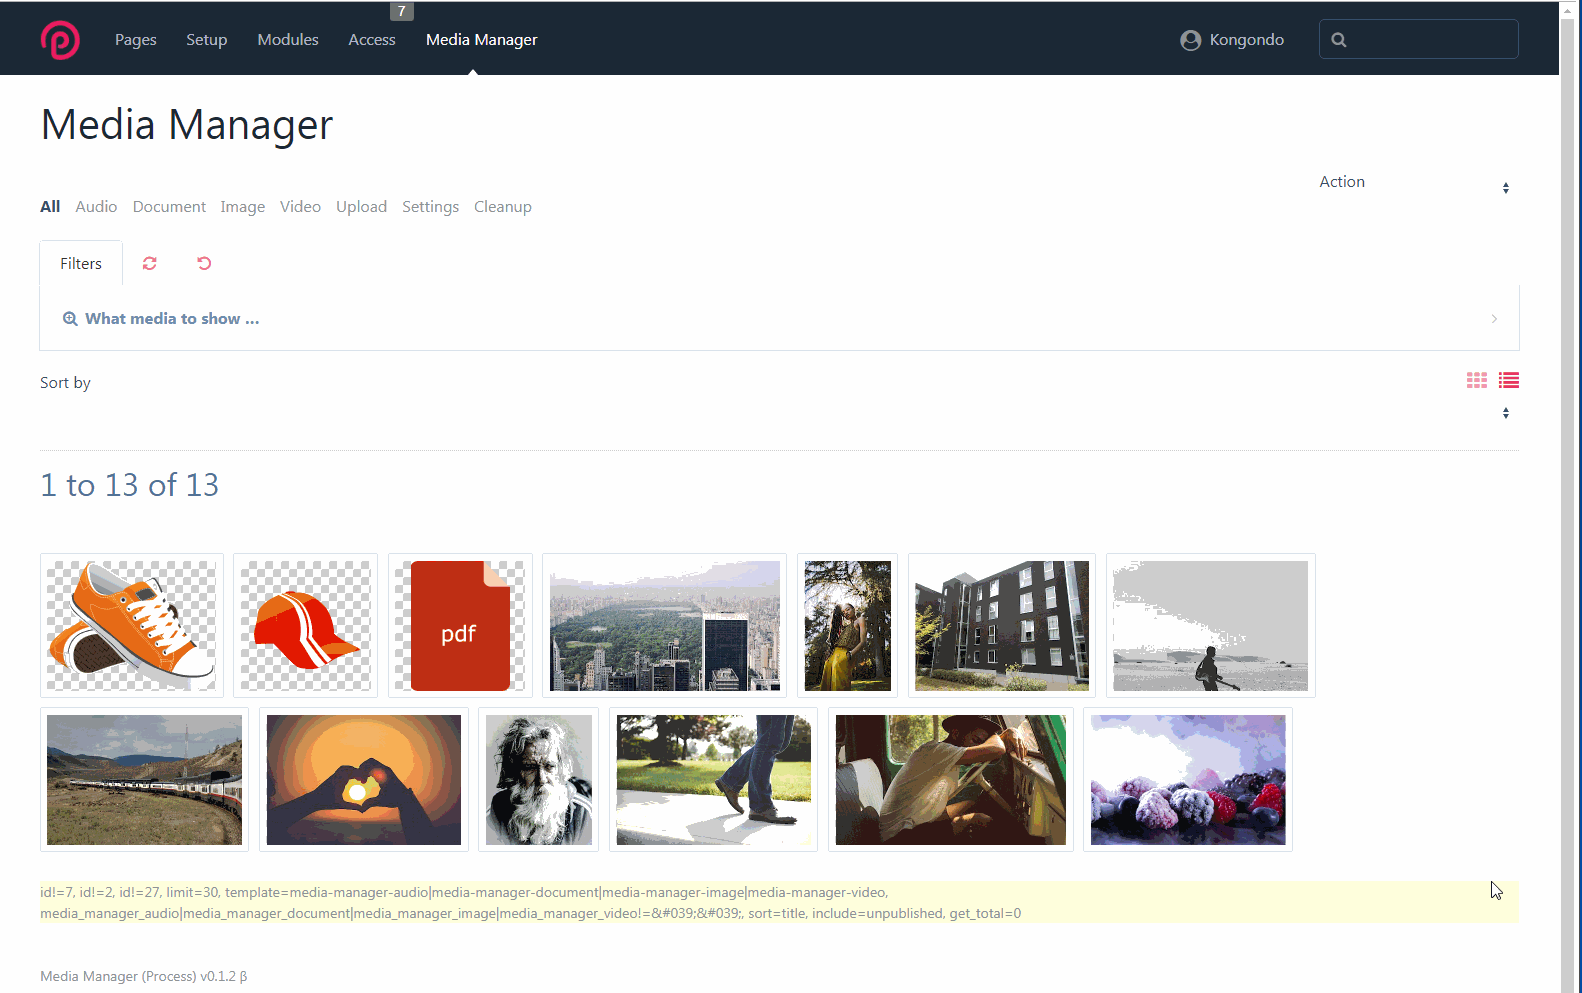This screenshot has height=993, width=1582.
Task: Open the Upload tab
Action: (x=361, y=207)
